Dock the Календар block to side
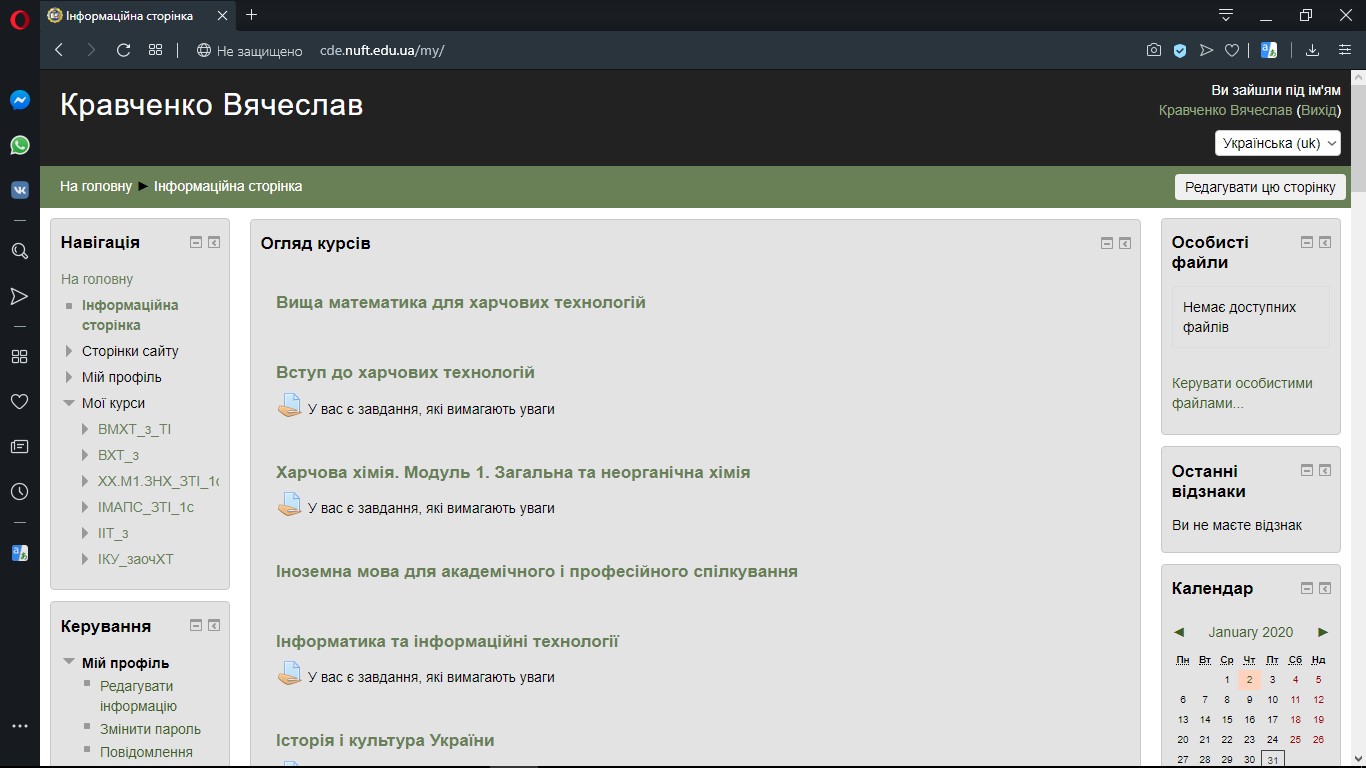 1325,588
